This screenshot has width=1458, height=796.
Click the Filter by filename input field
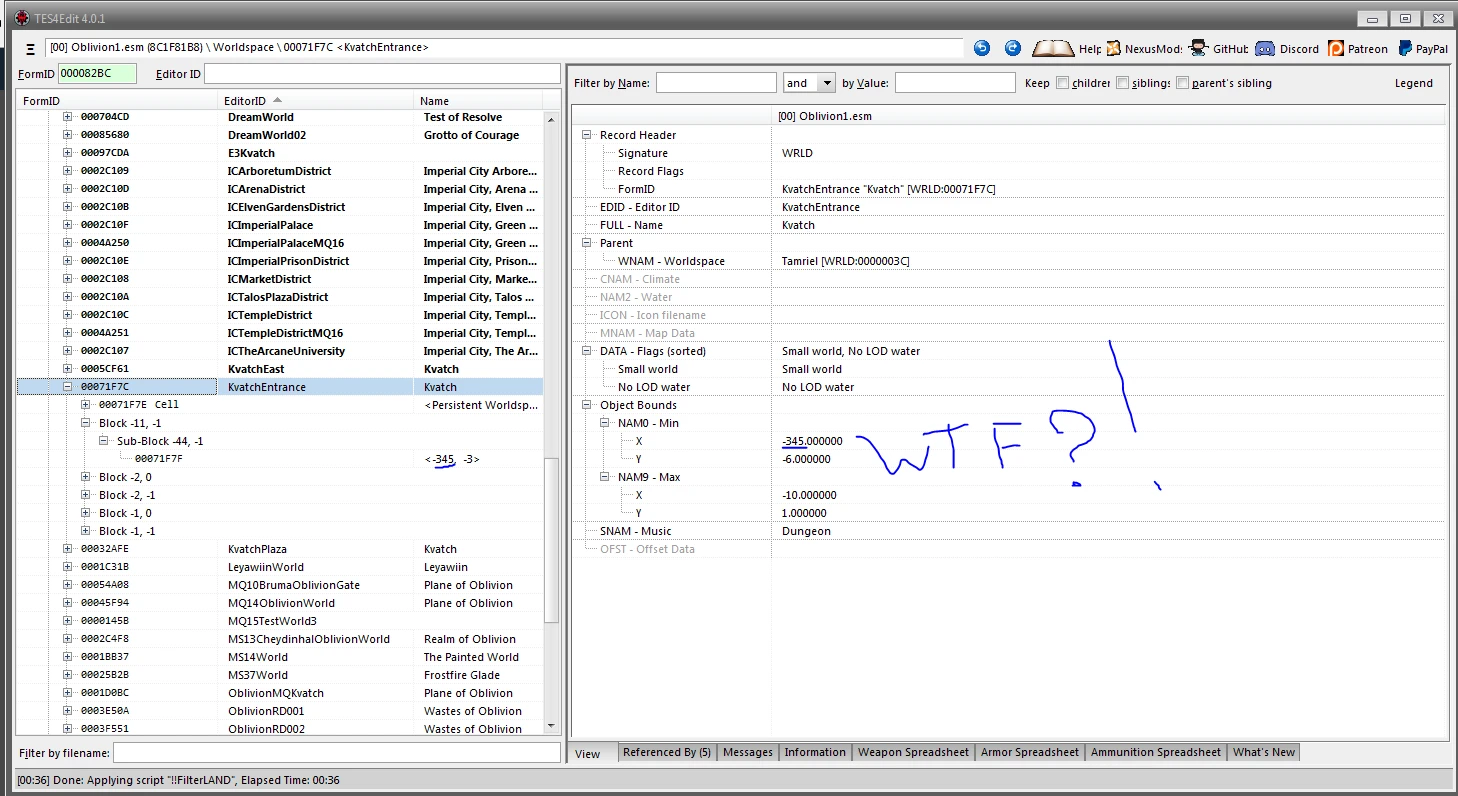(x=337, y=753)
